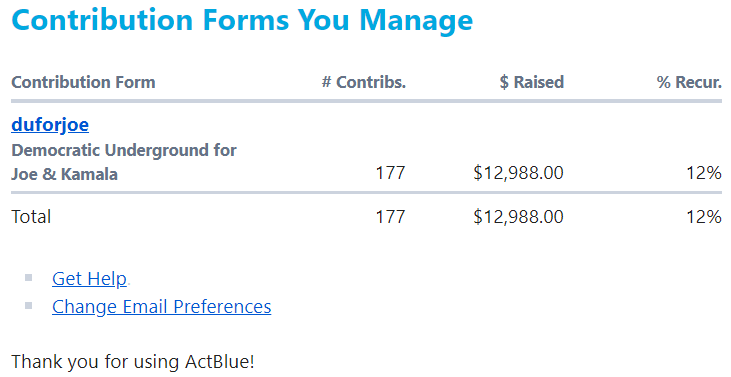Click the Get Help link
Image resolution: width=731 pixels, height=377 pixels.
(90, 279)
